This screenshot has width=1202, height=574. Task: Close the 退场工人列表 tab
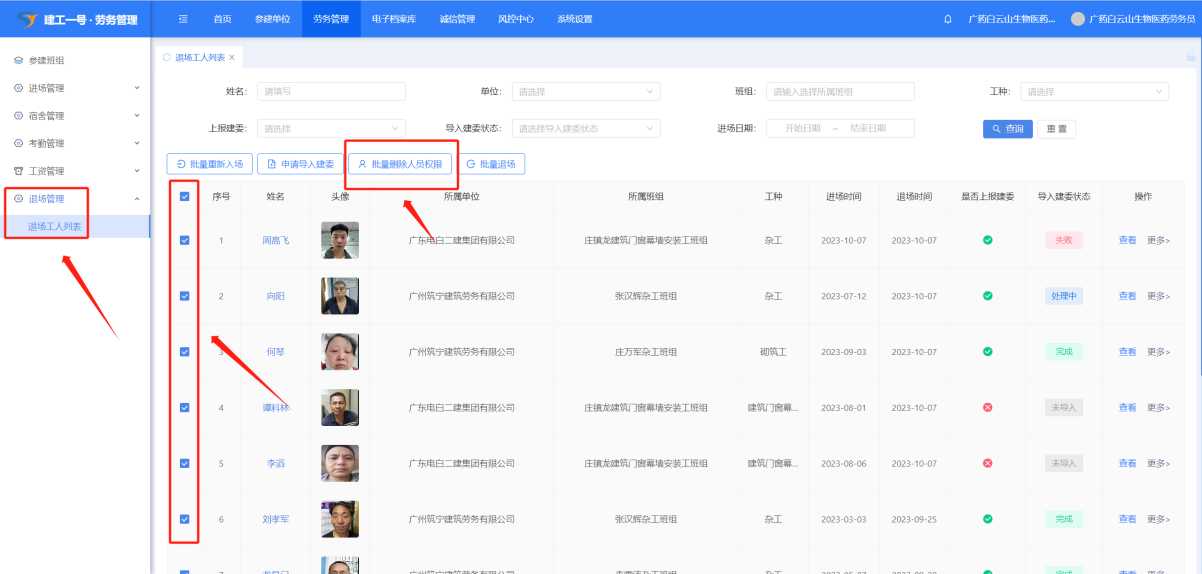[232, 58]
